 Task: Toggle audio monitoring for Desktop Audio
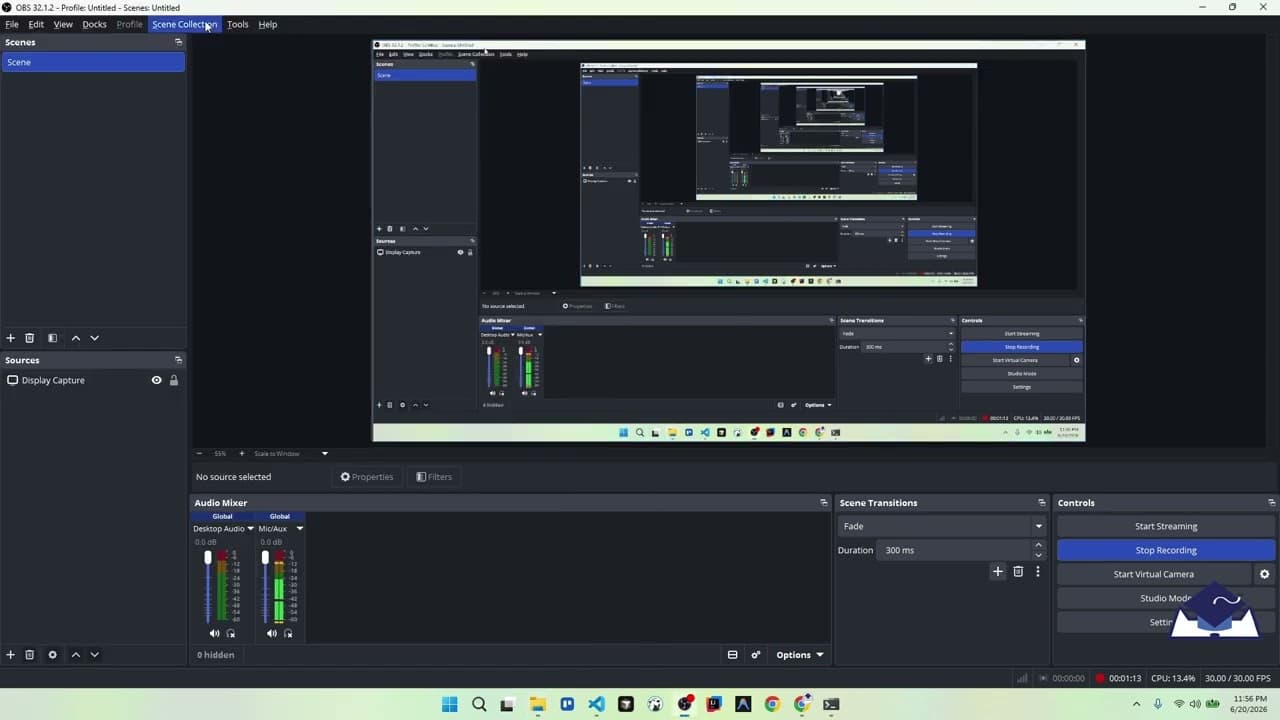(231, 633)
